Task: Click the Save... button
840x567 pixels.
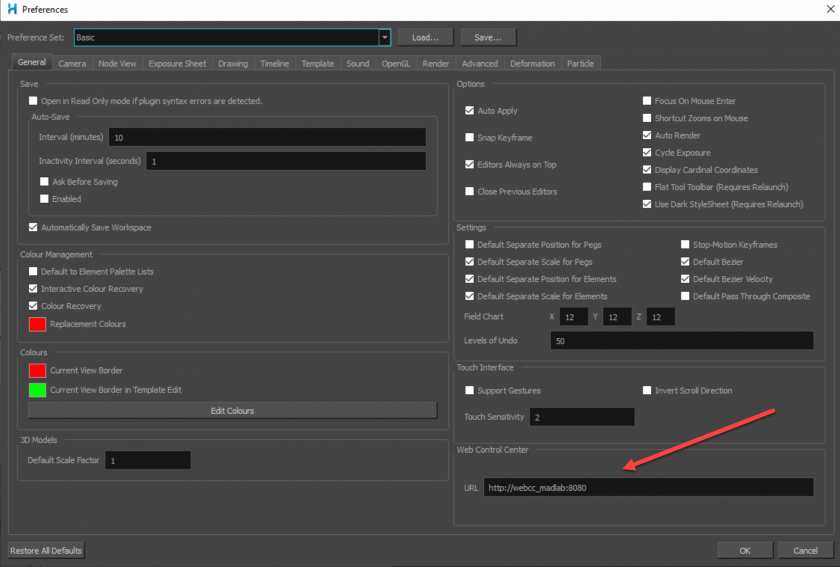Action: 488,38
